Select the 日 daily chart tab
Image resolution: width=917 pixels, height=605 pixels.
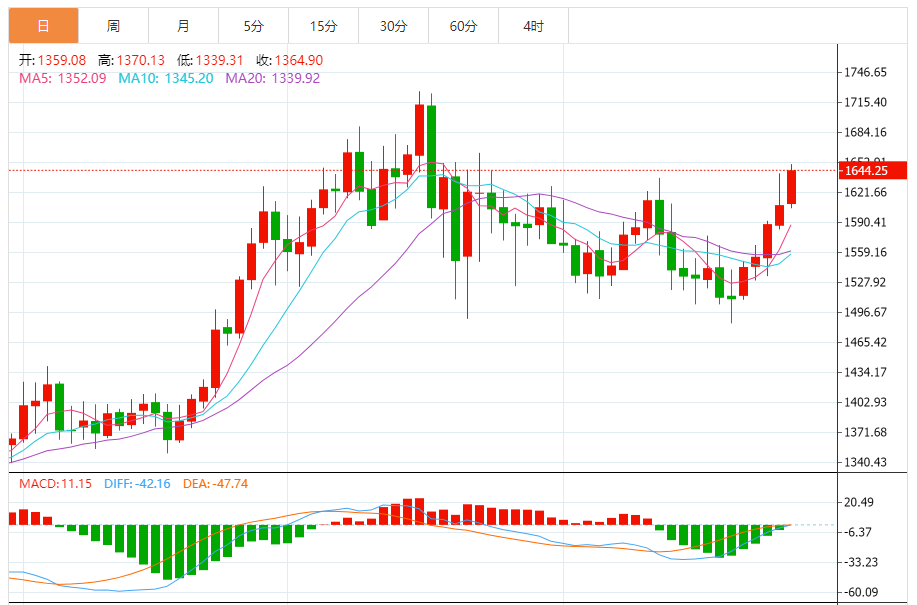(x=43, y=26)
